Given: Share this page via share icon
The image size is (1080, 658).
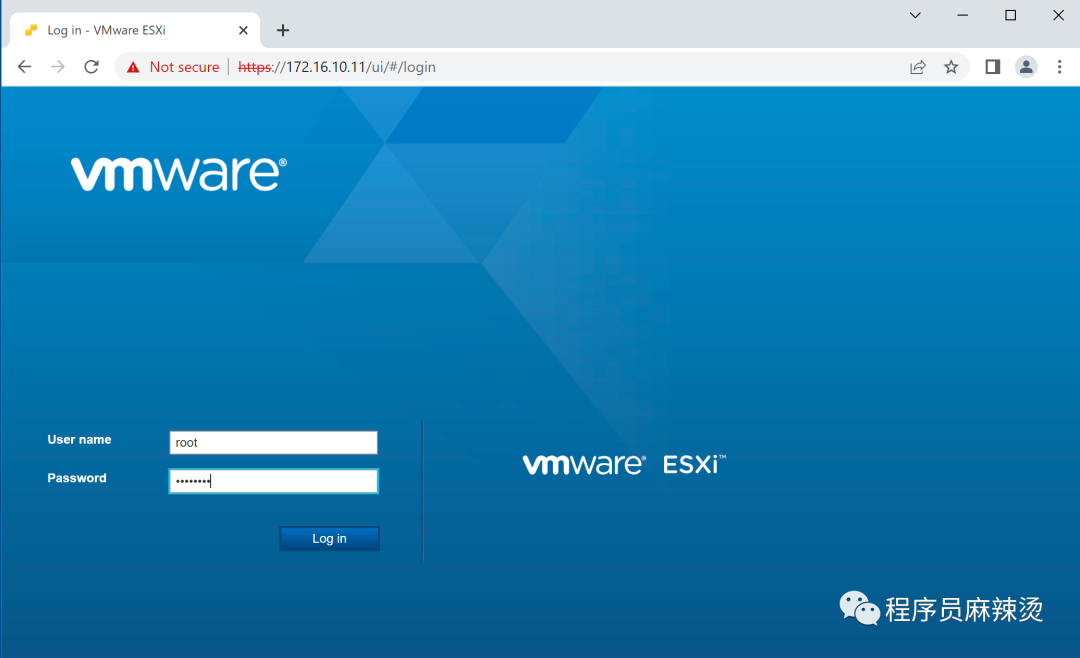Looking at the screenshot, I should [x=917, y=67].
